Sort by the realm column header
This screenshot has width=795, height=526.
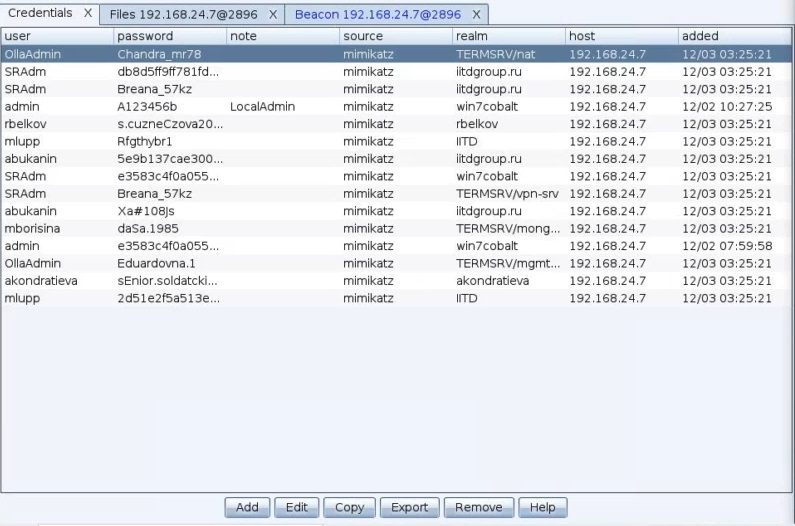509,36
